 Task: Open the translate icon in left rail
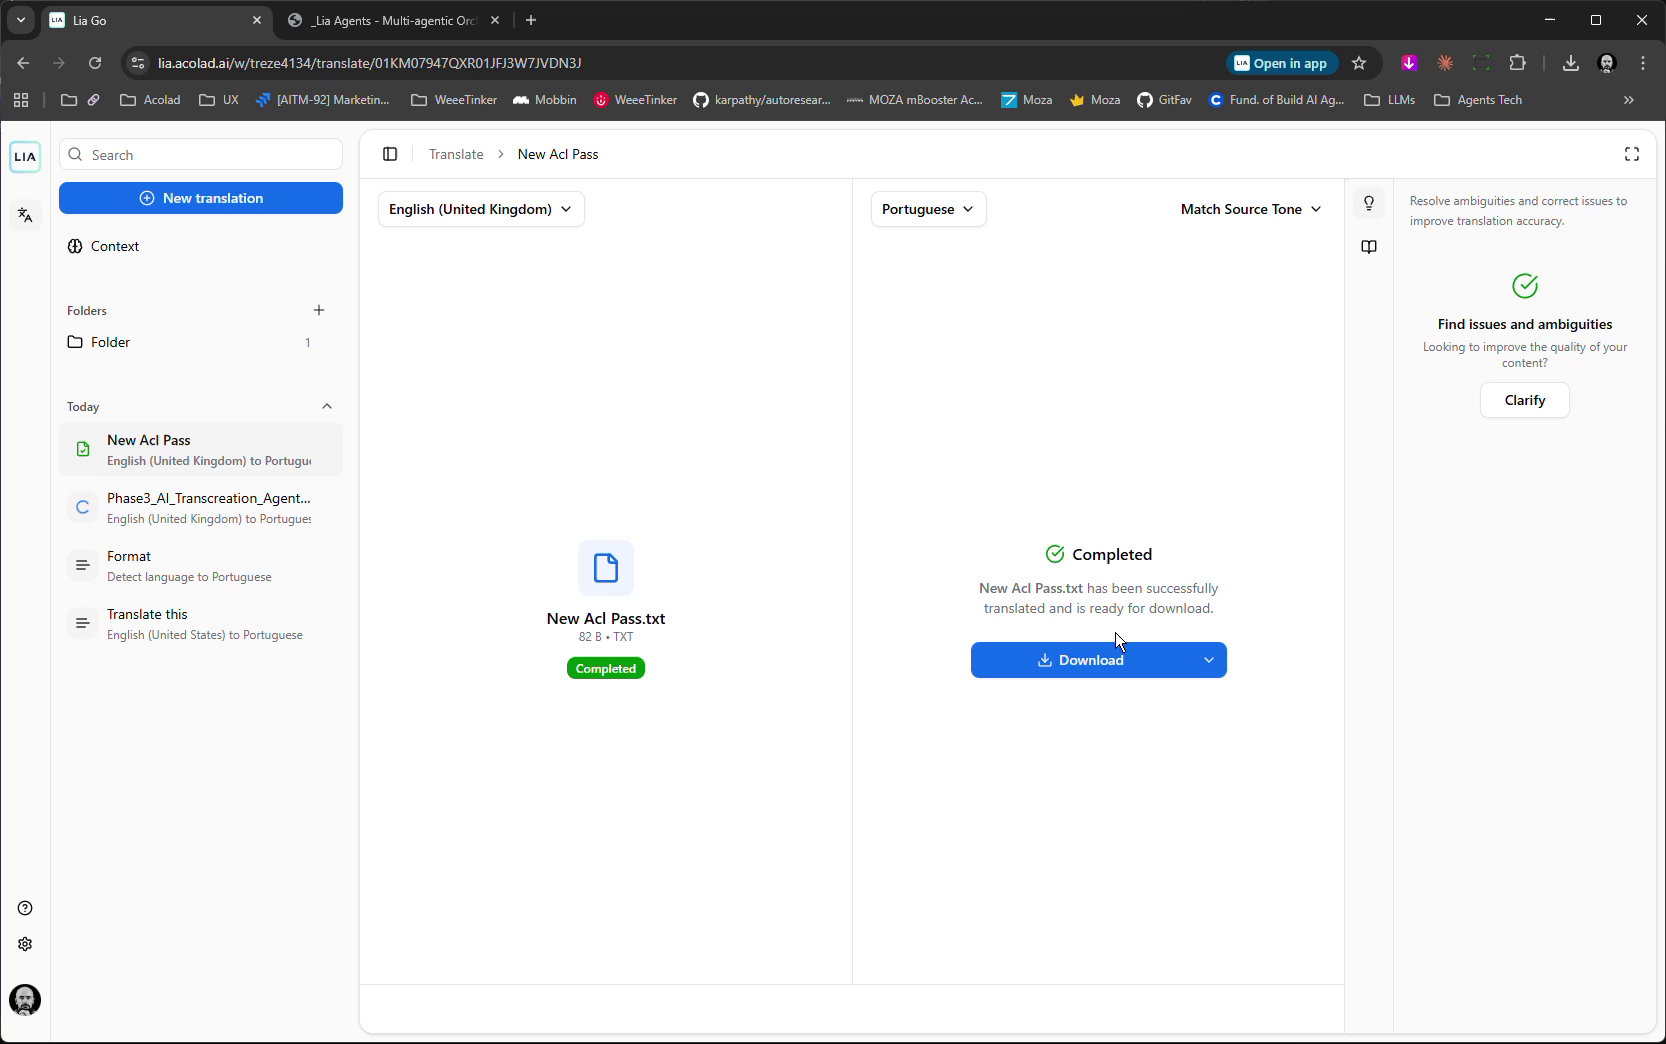click(25, 215)
